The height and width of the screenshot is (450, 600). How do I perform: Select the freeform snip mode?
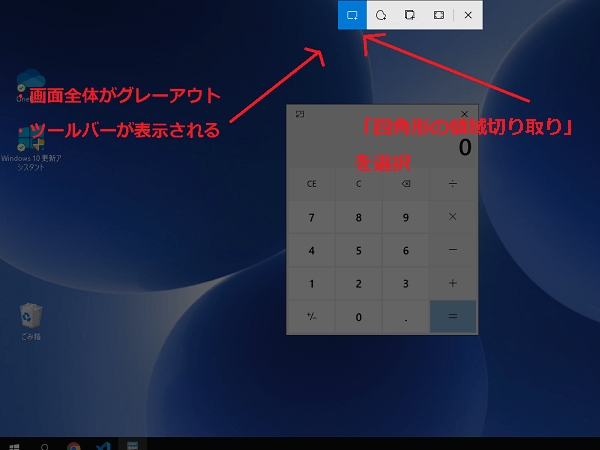point(381,15)
